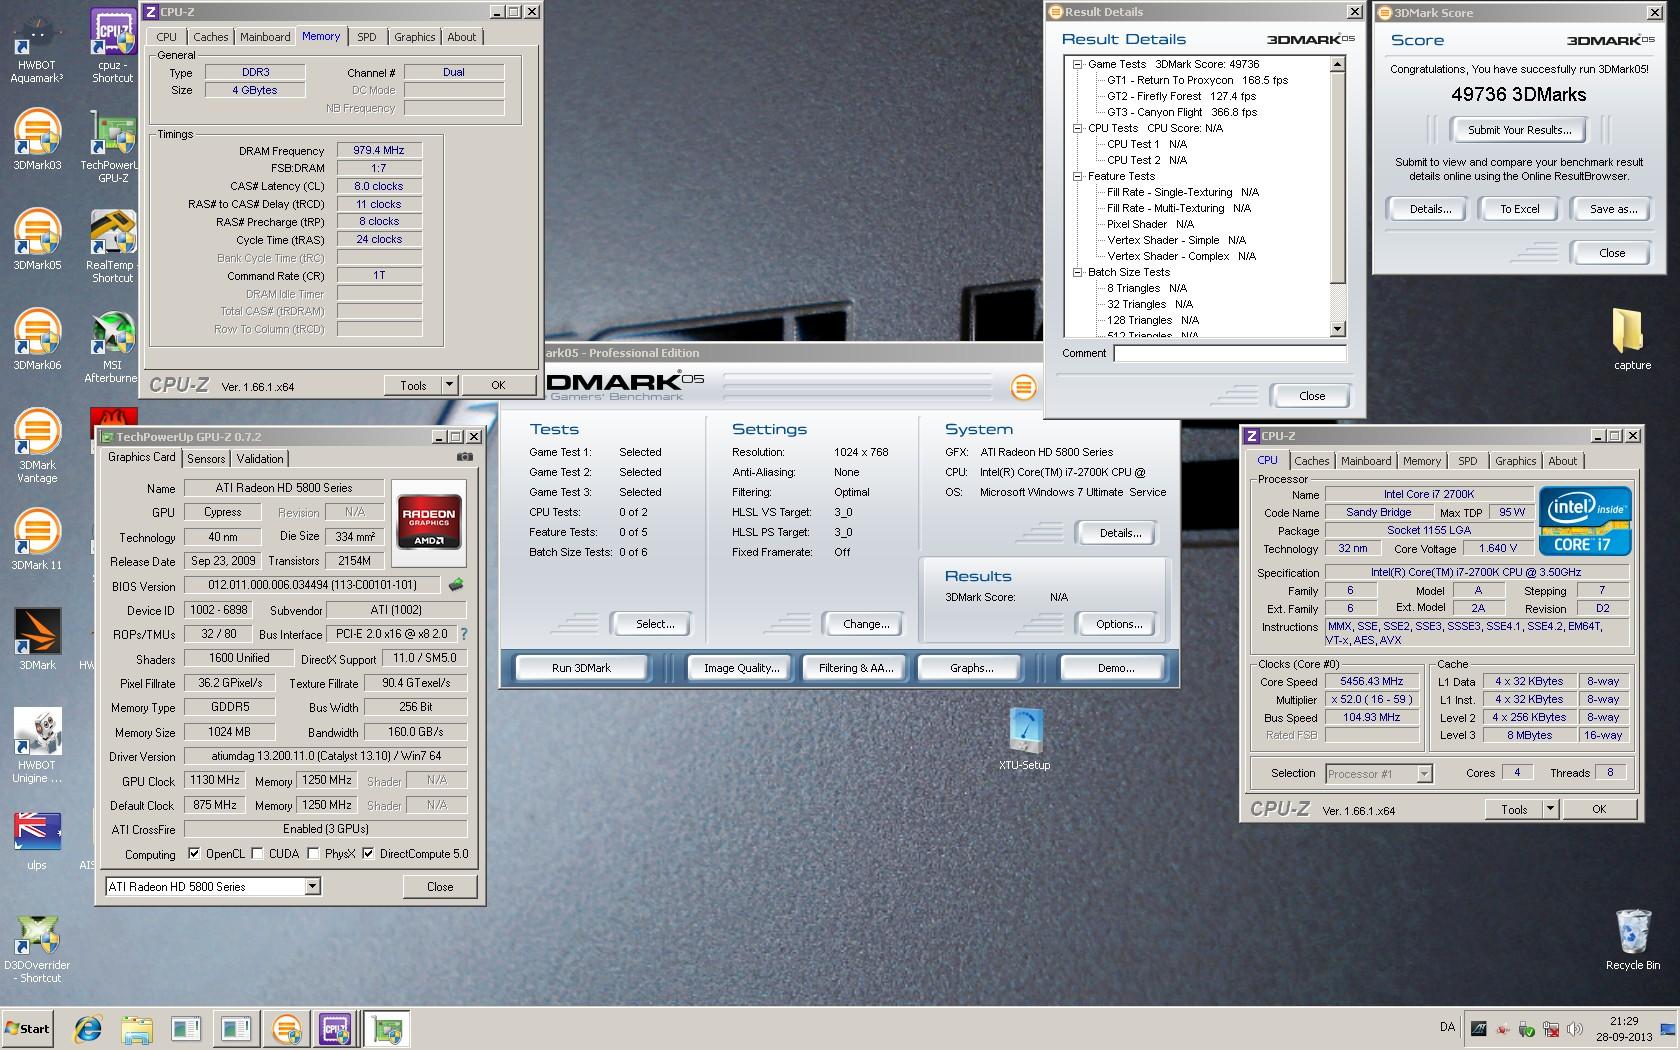Collapse the Batch Size Tests tree node

pos(1078,272)
